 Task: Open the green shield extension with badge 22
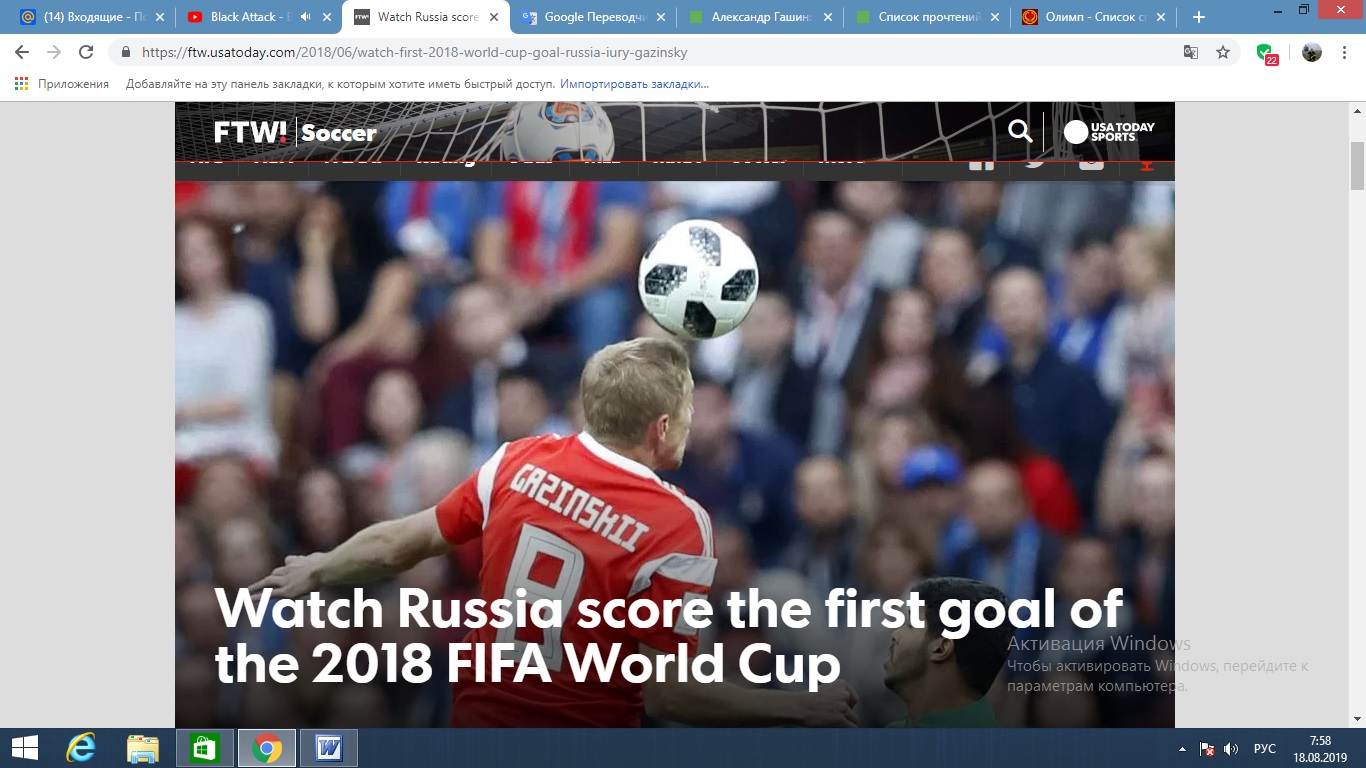point(1266,54)
